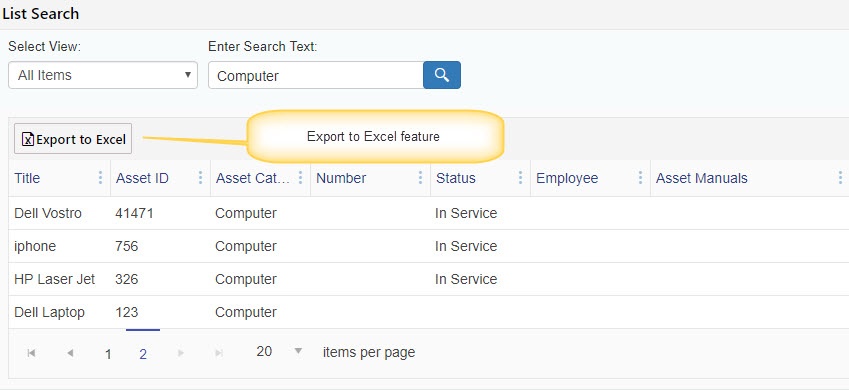Go to the previous page arrow
849x390 pixels.
tap(70, 353)
